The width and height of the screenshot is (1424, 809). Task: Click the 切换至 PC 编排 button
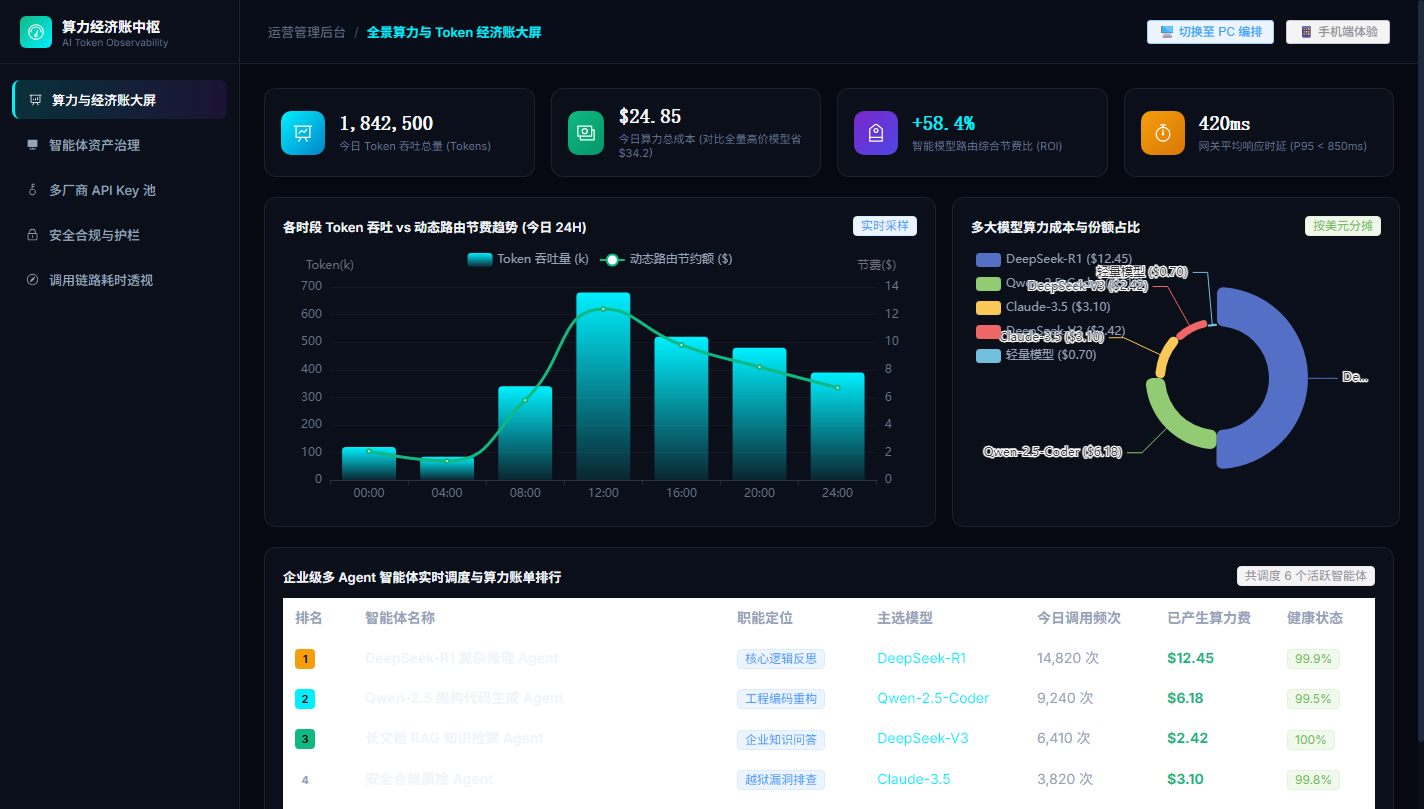(1211, 32)
